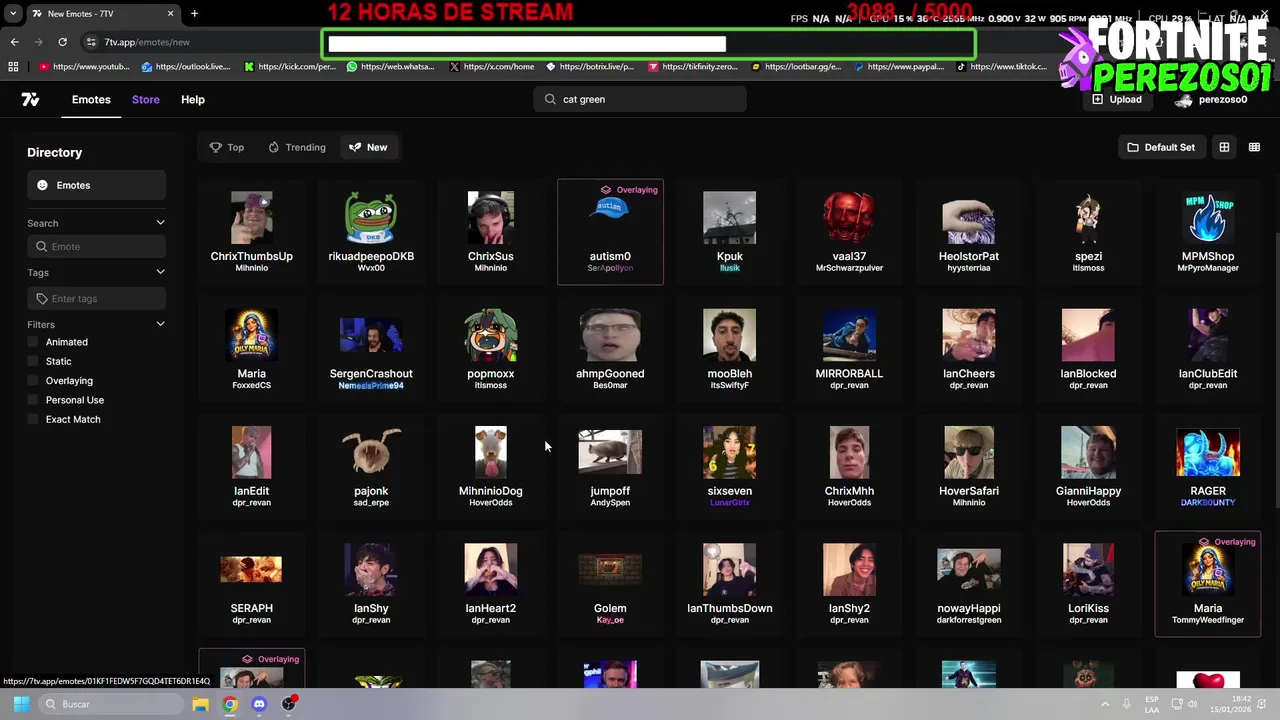Open a new browser tab
This screenshot has height=720, width=1280.
[x=194, y=13]
